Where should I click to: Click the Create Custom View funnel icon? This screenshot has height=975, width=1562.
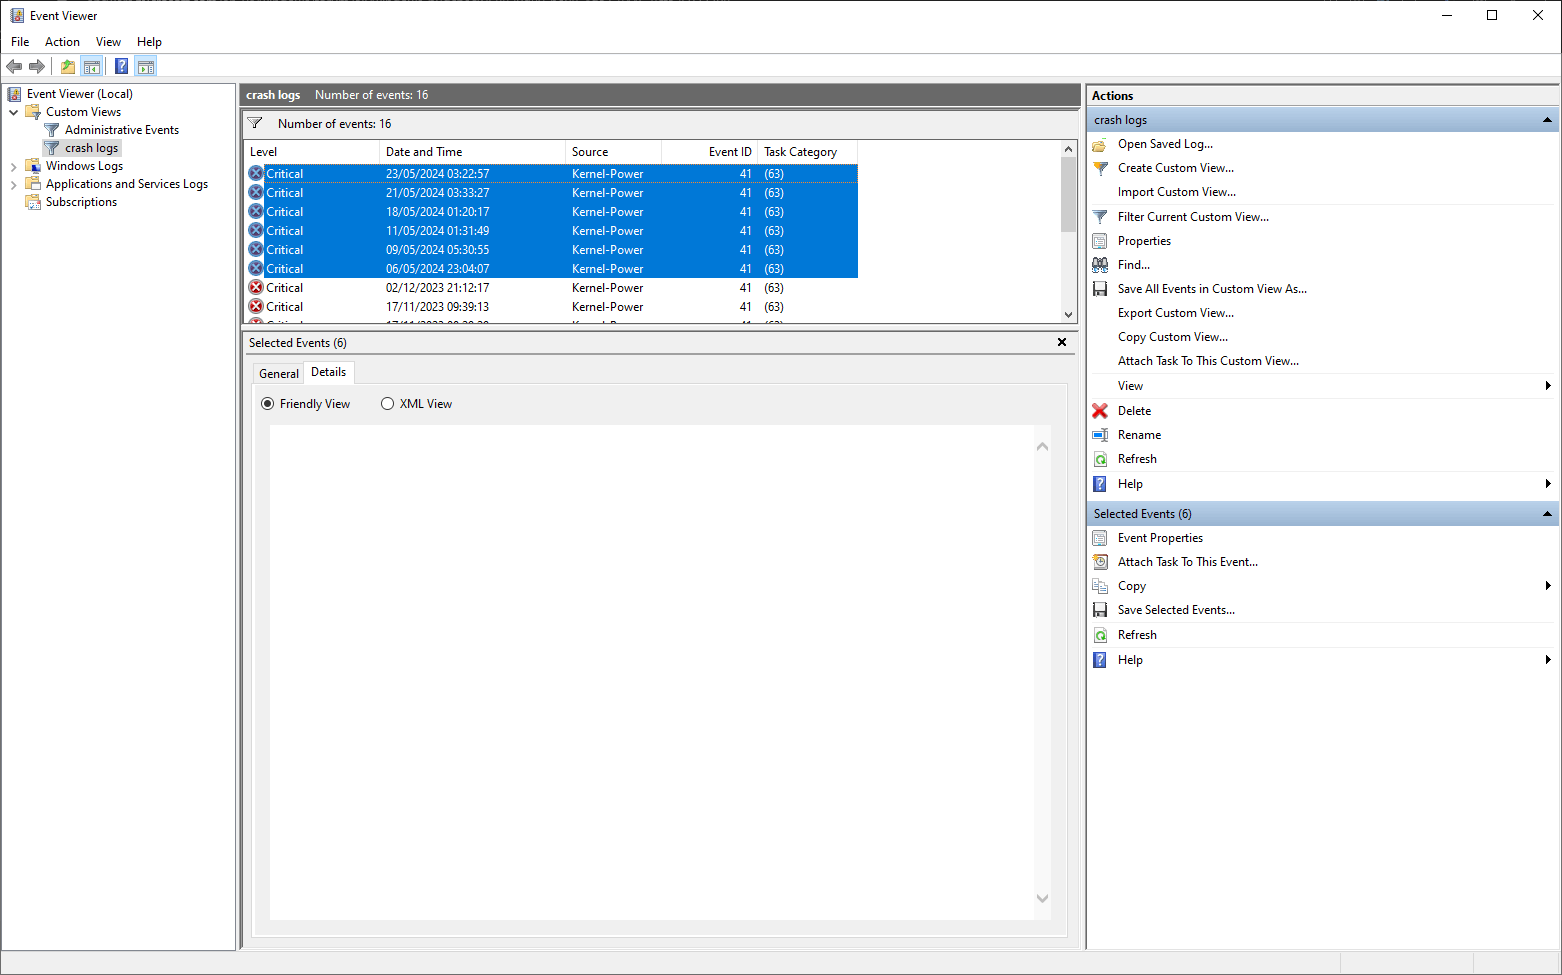point(1100,168)
